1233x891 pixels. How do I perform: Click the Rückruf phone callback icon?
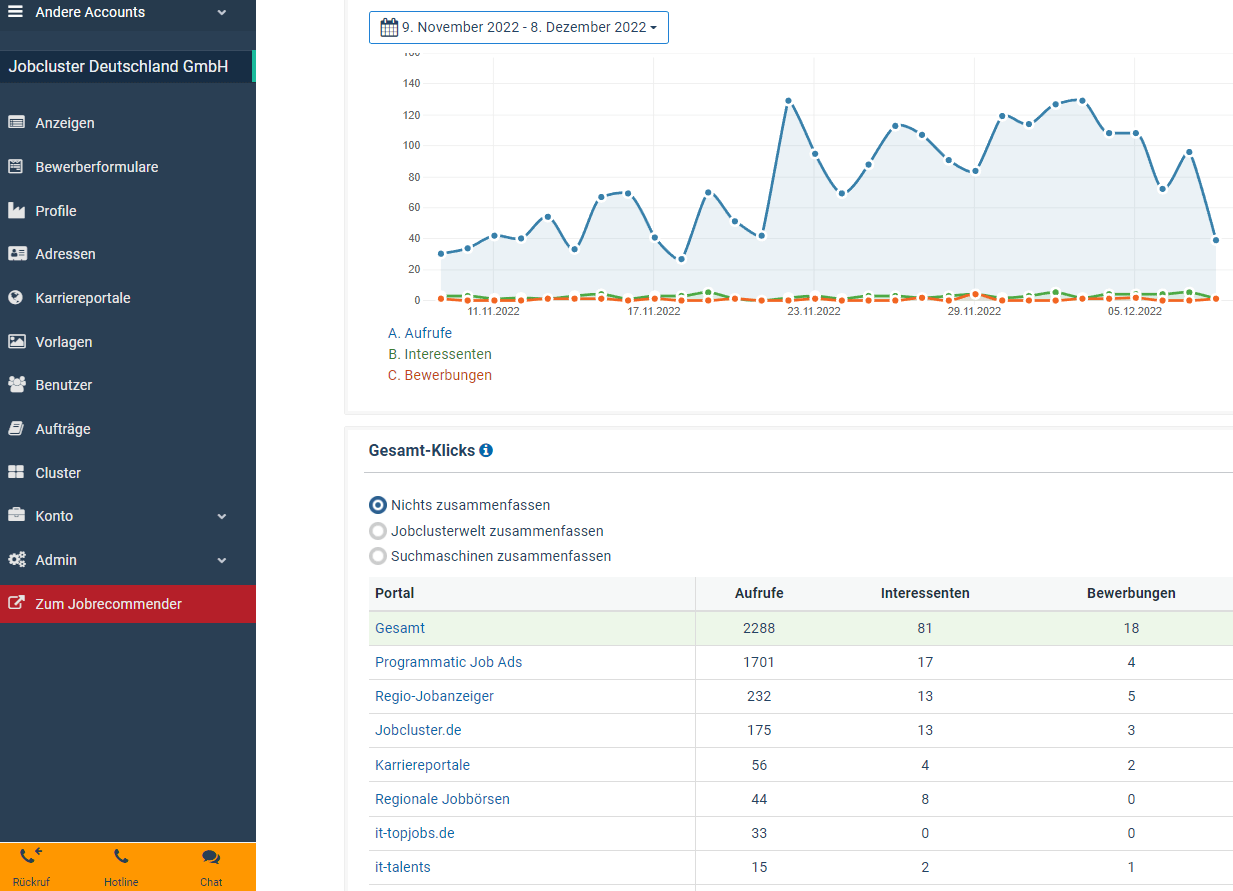coord(31,856)
